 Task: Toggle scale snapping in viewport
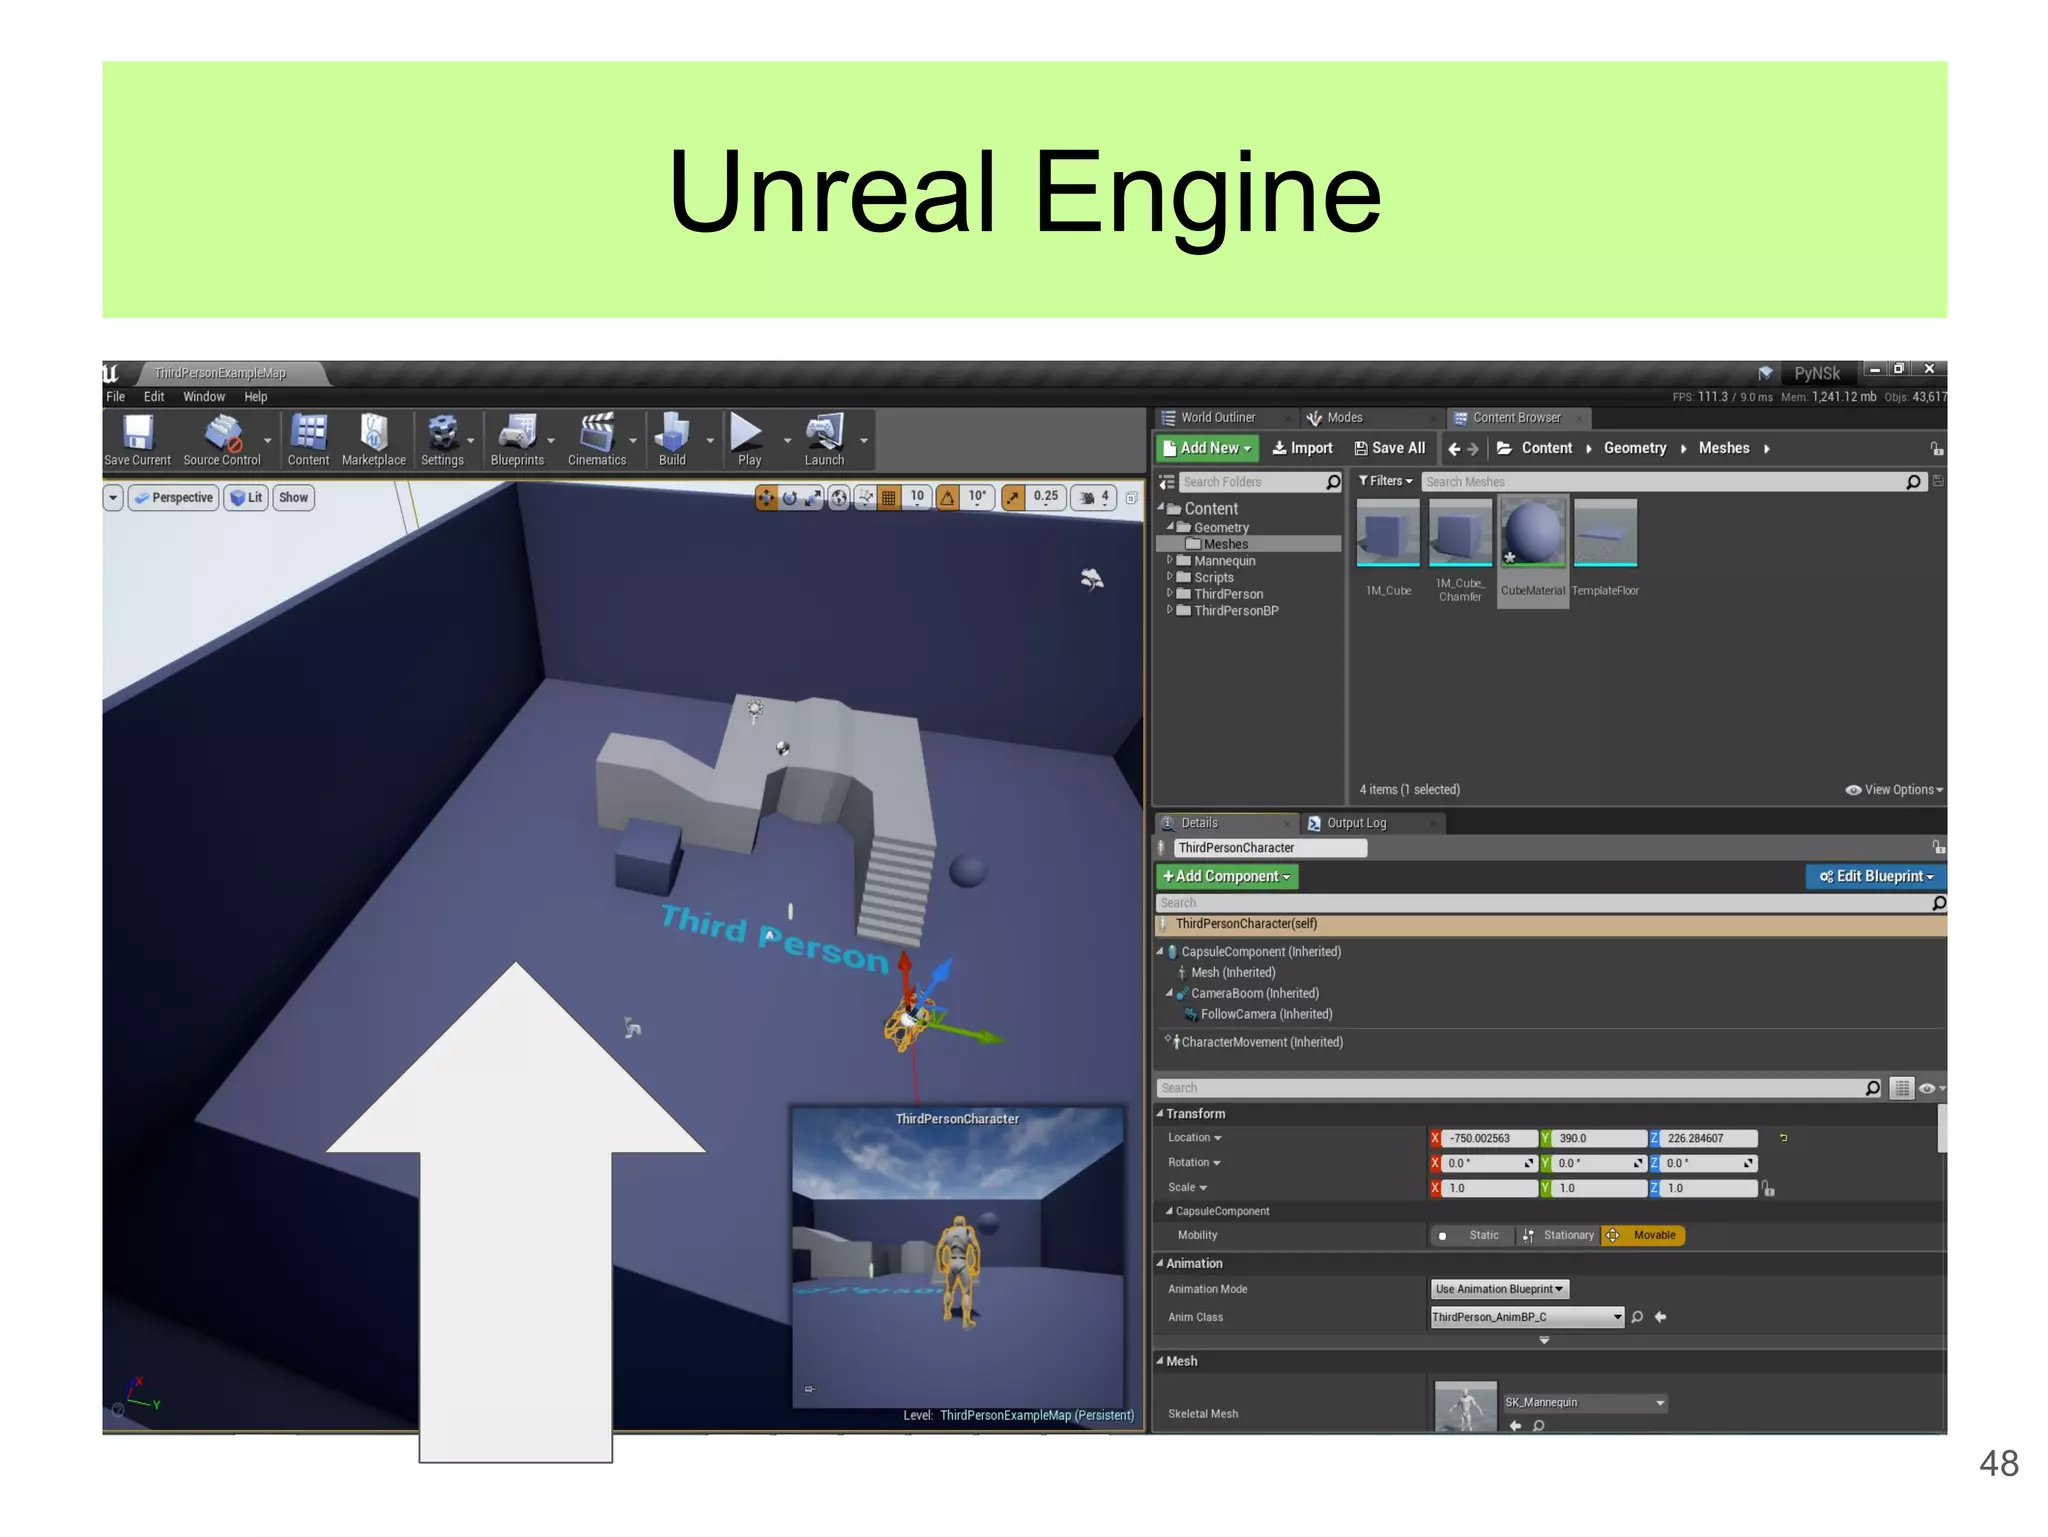pyautogui.click(x=1013, y=497)
